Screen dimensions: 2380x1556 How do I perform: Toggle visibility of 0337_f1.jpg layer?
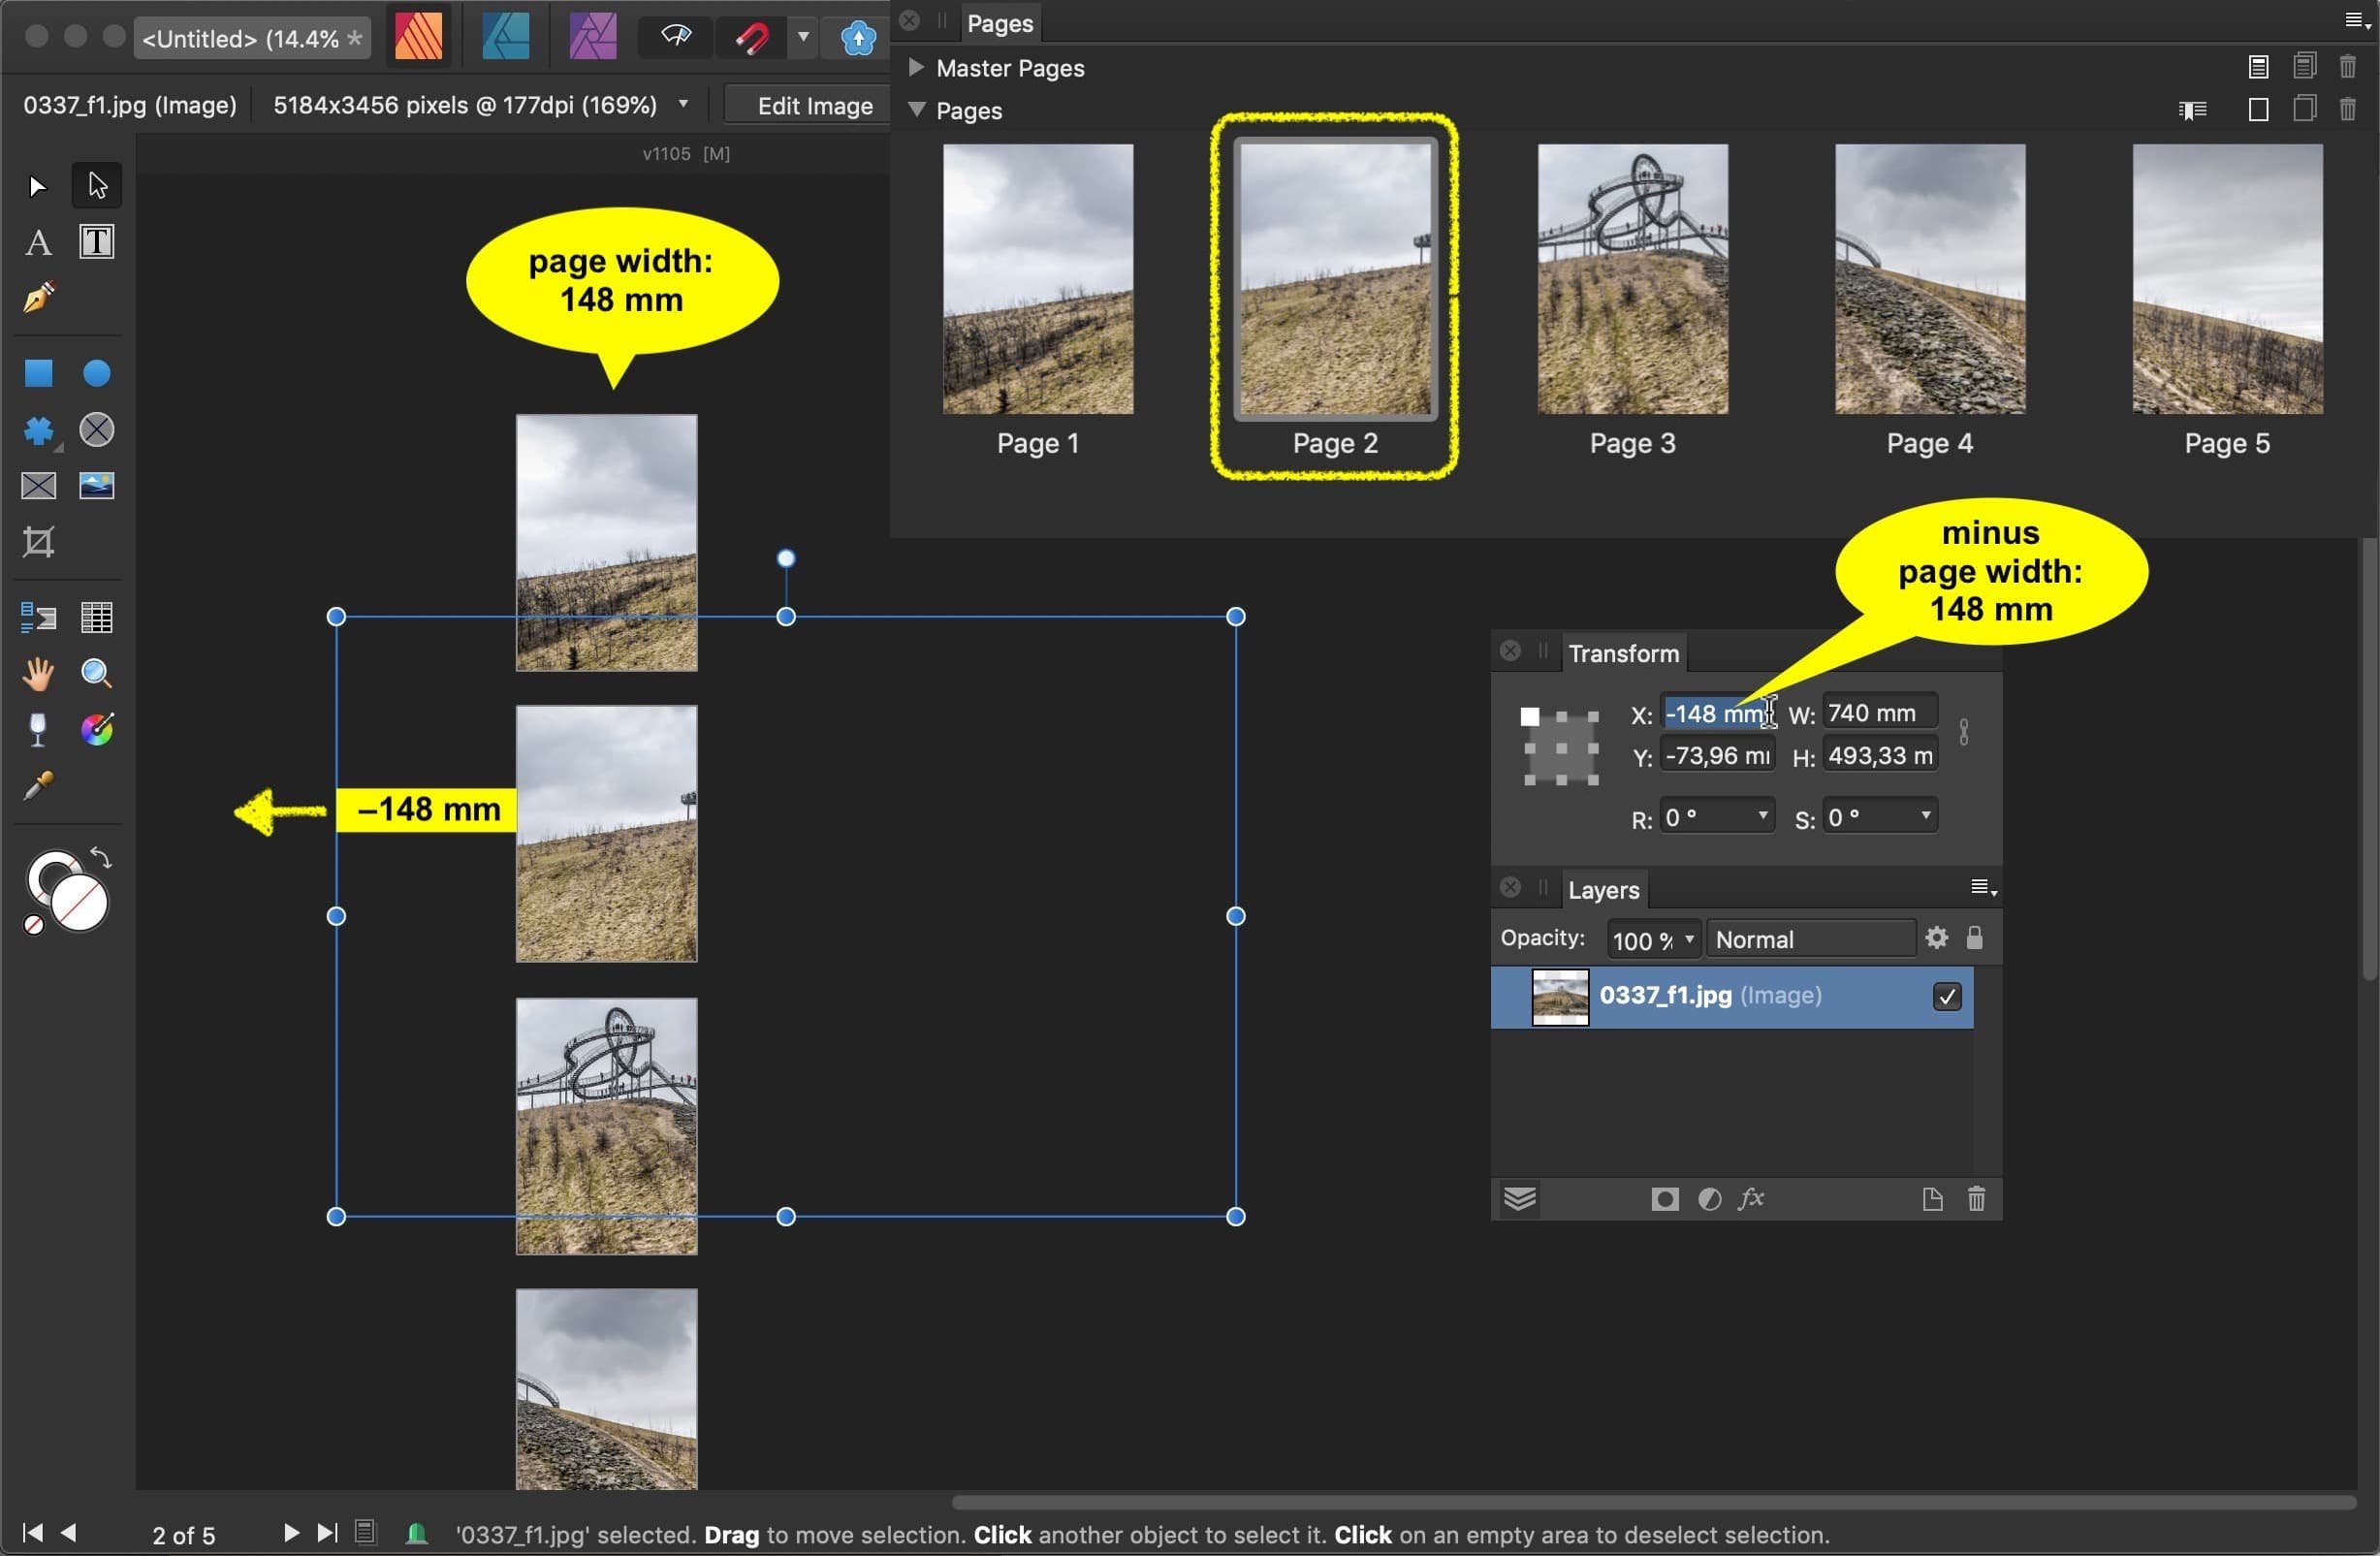(x=1947, y=997)
